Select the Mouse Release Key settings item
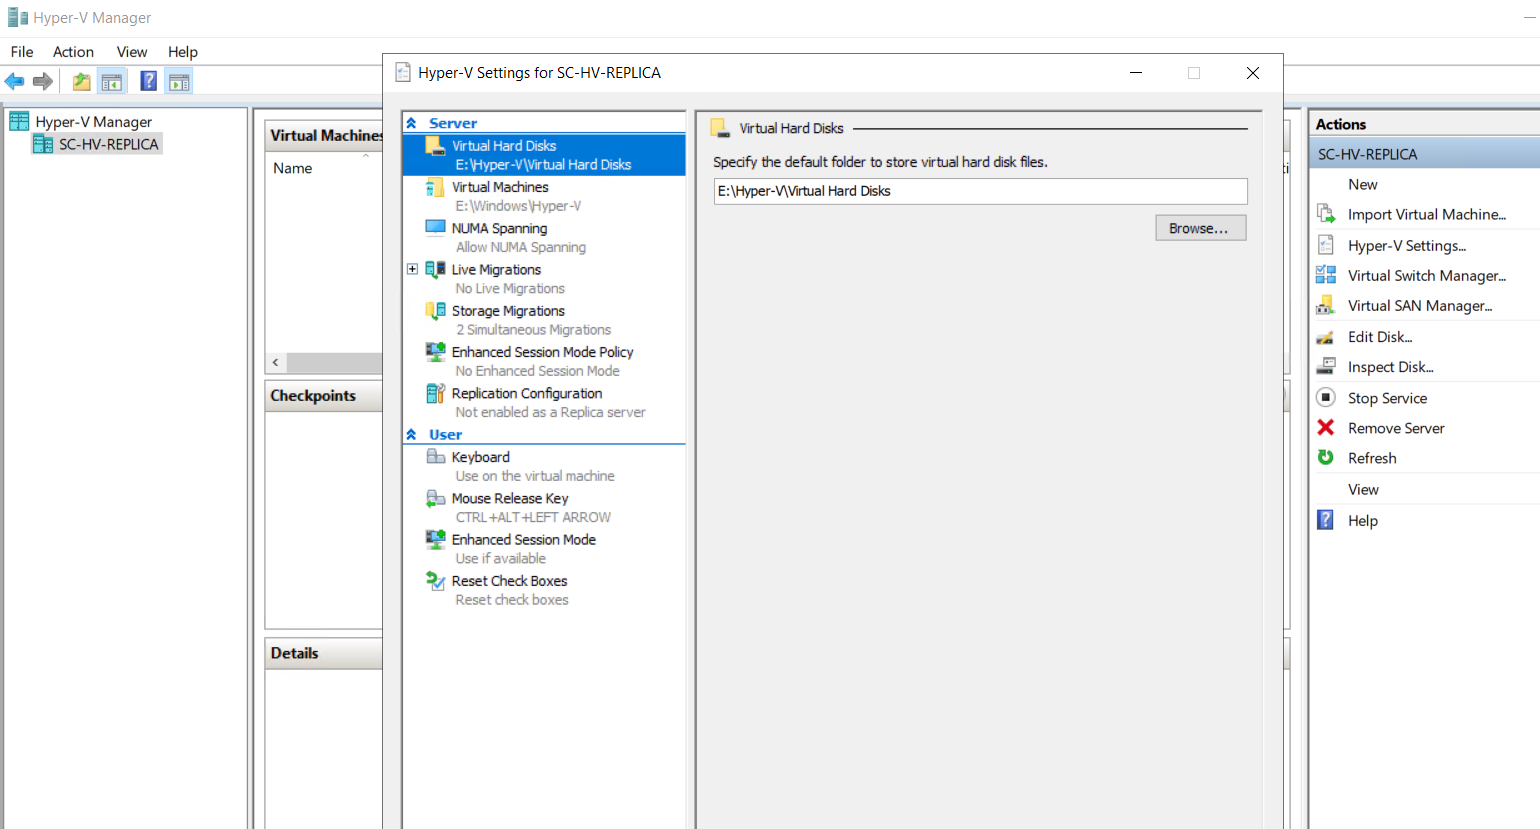1540x829 pixels. [544, 508]
